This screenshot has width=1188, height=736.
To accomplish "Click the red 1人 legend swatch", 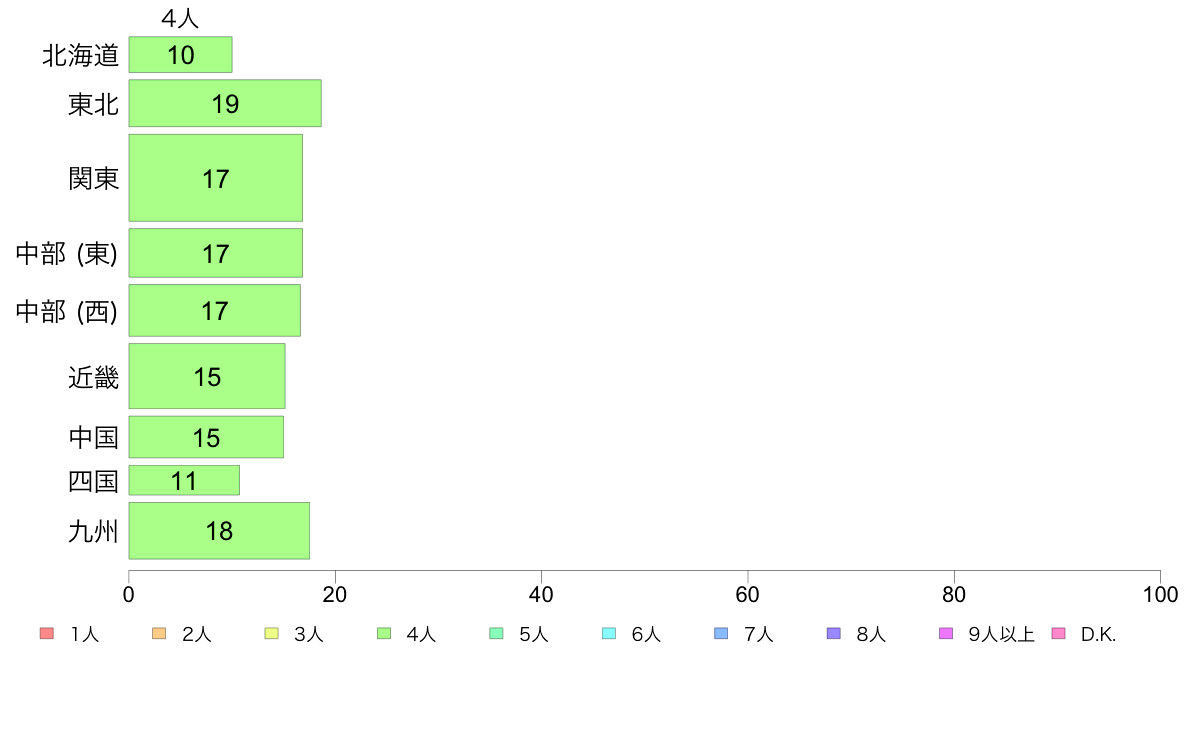I will point(46,634).
